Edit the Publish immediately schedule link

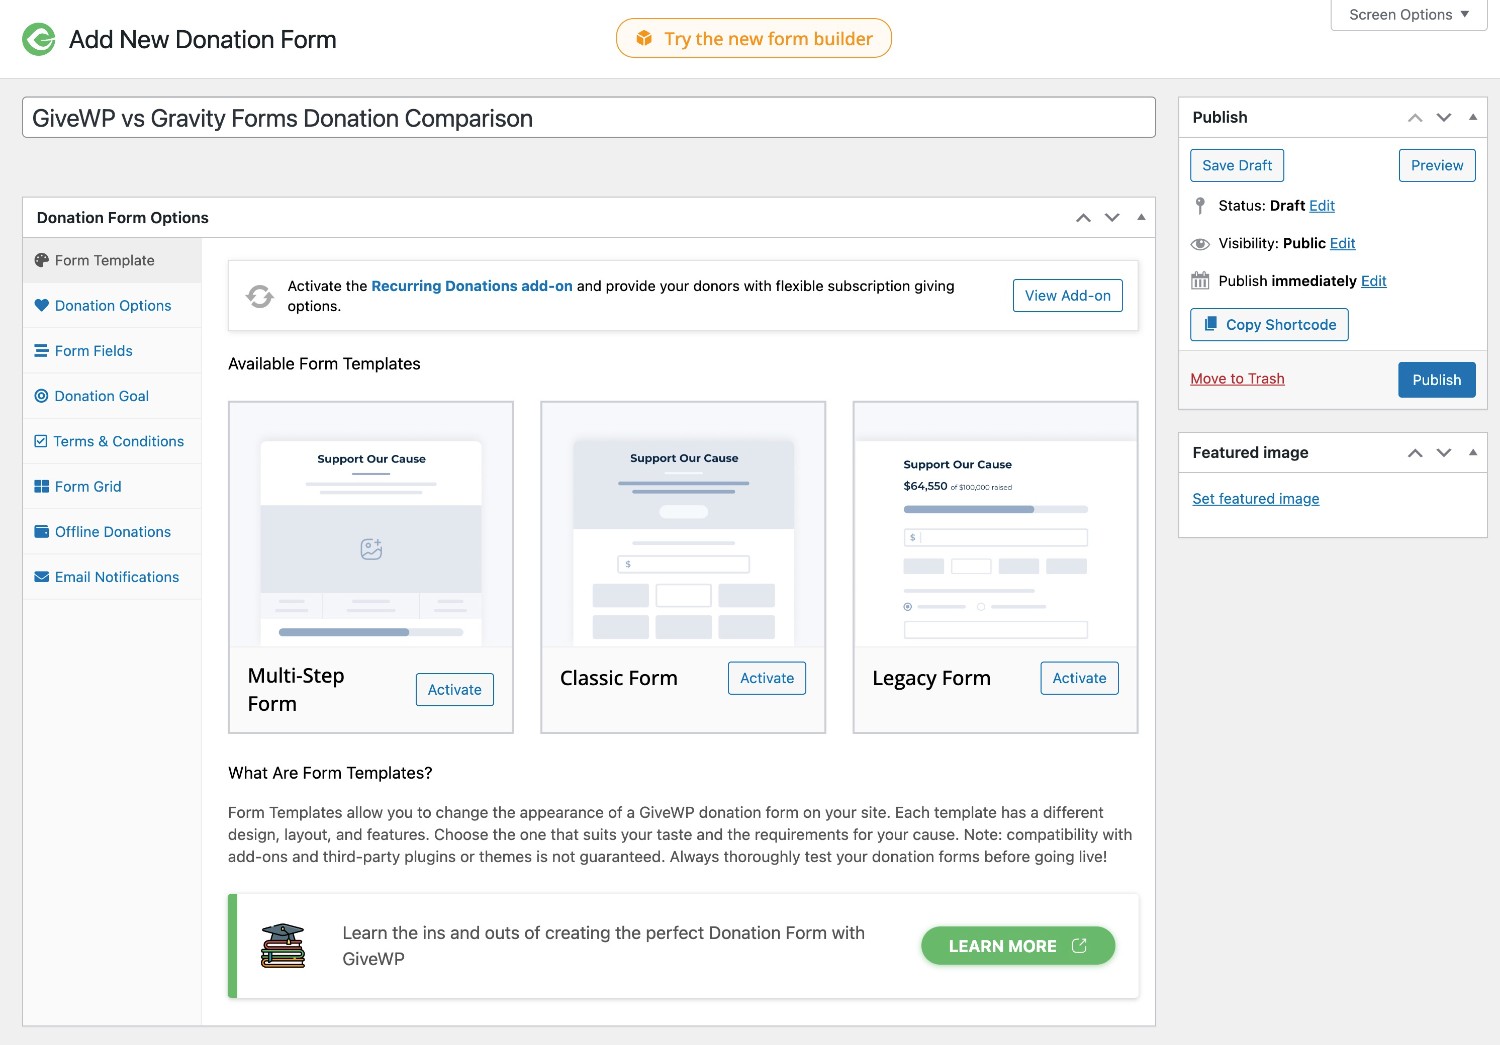[x=1374, y=281]
